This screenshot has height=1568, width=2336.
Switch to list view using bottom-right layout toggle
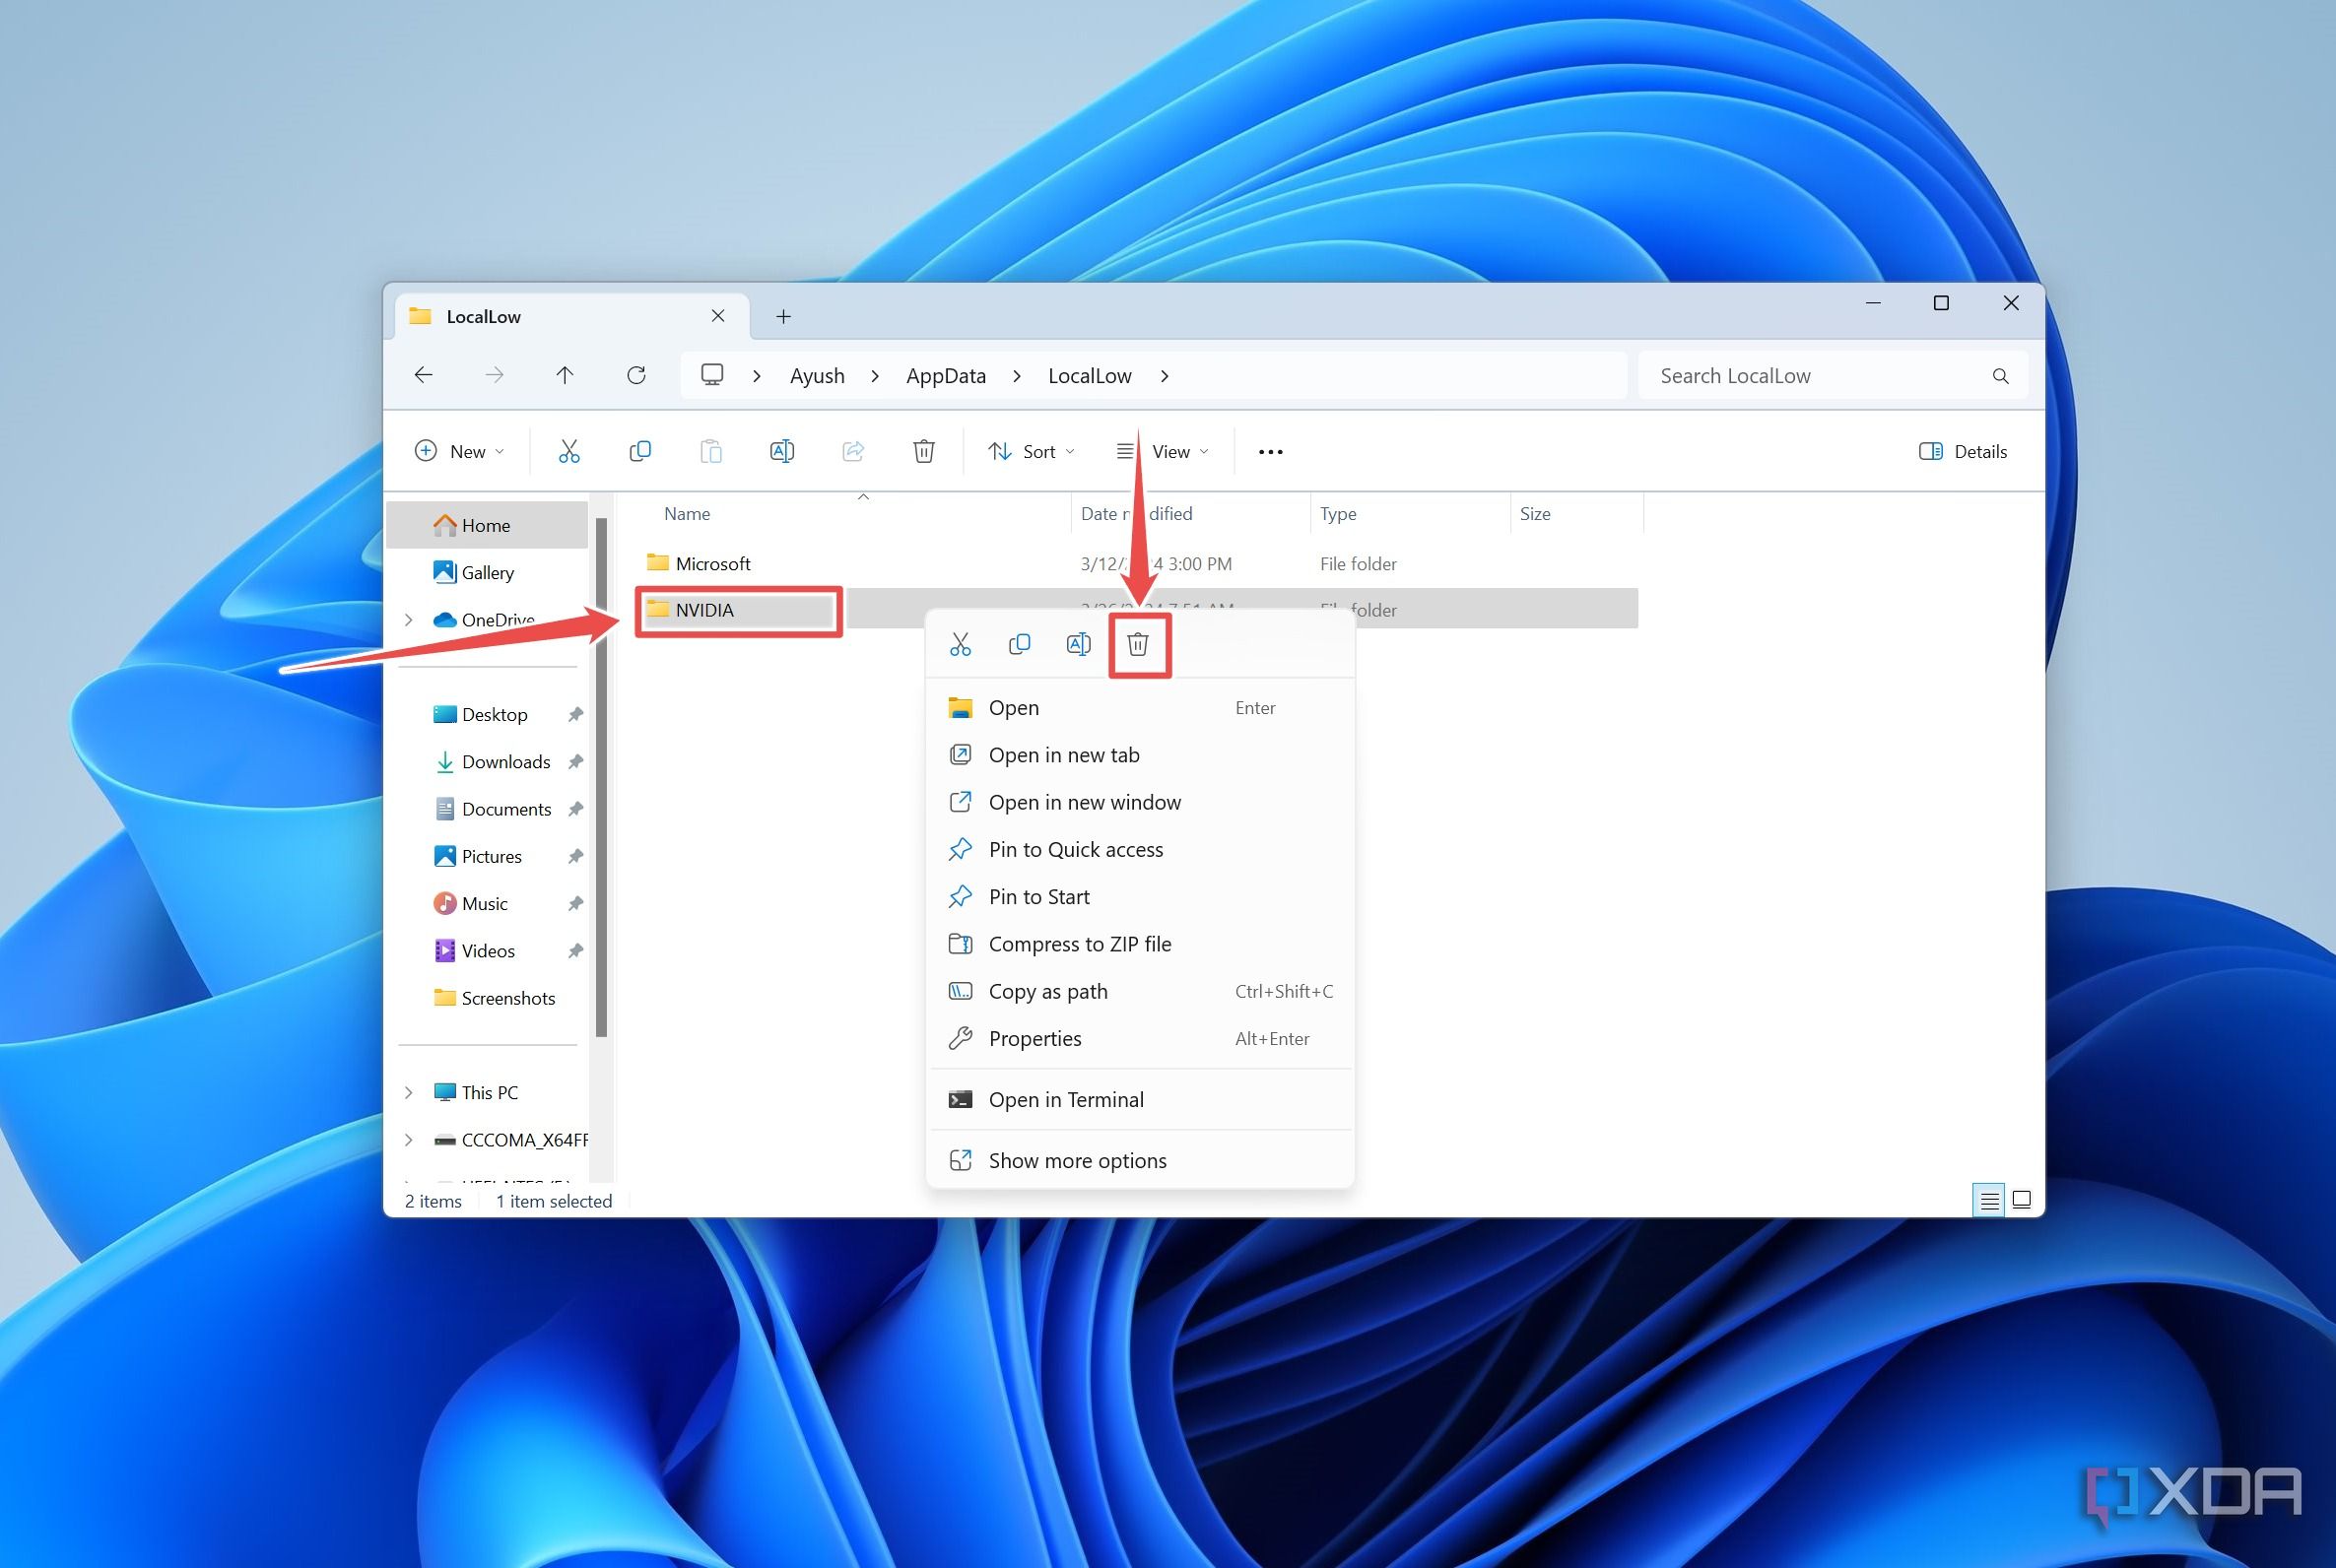1989,1200
